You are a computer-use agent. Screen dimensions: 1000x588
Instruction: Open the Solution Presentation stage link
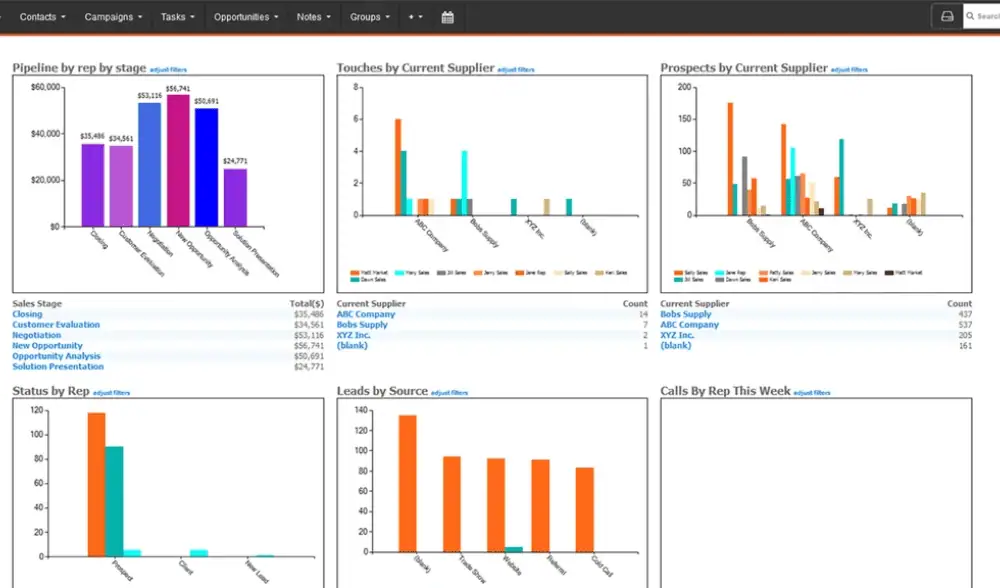(58, 367)
